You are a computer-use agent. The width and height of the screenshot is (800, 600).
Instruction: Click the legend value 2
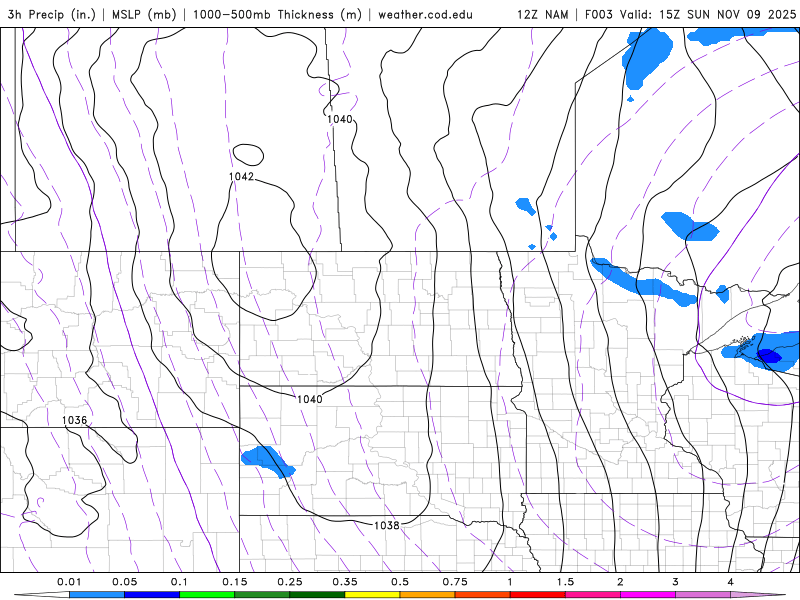620,582
